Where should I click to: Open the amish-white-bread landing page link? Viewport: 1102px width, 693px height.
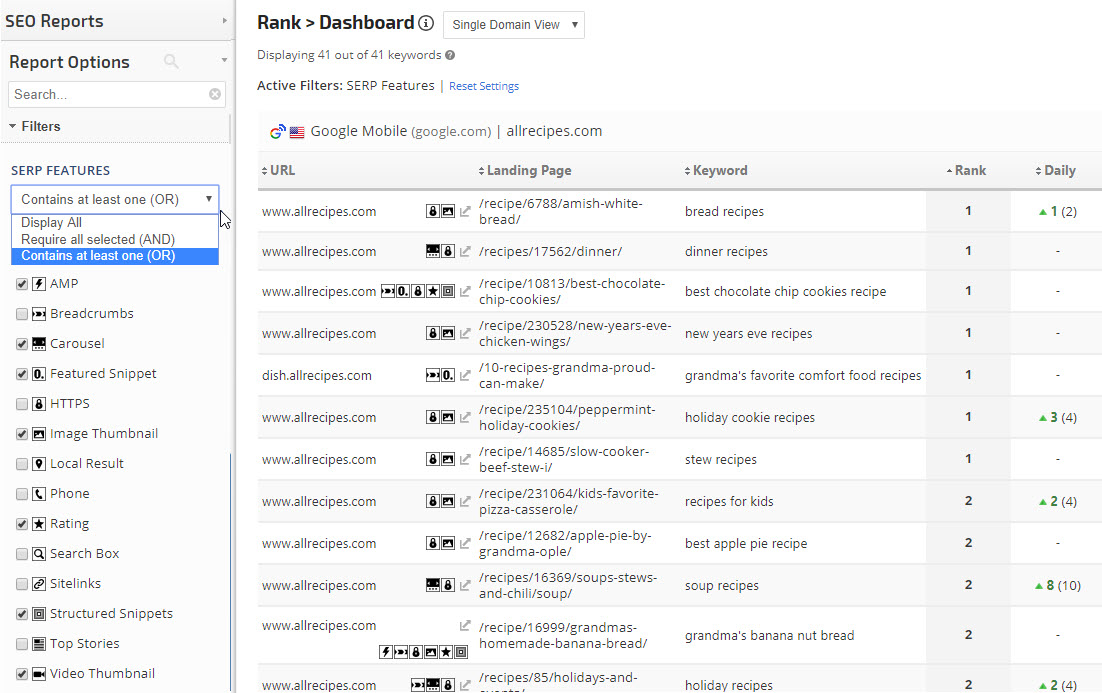(560, 211)
